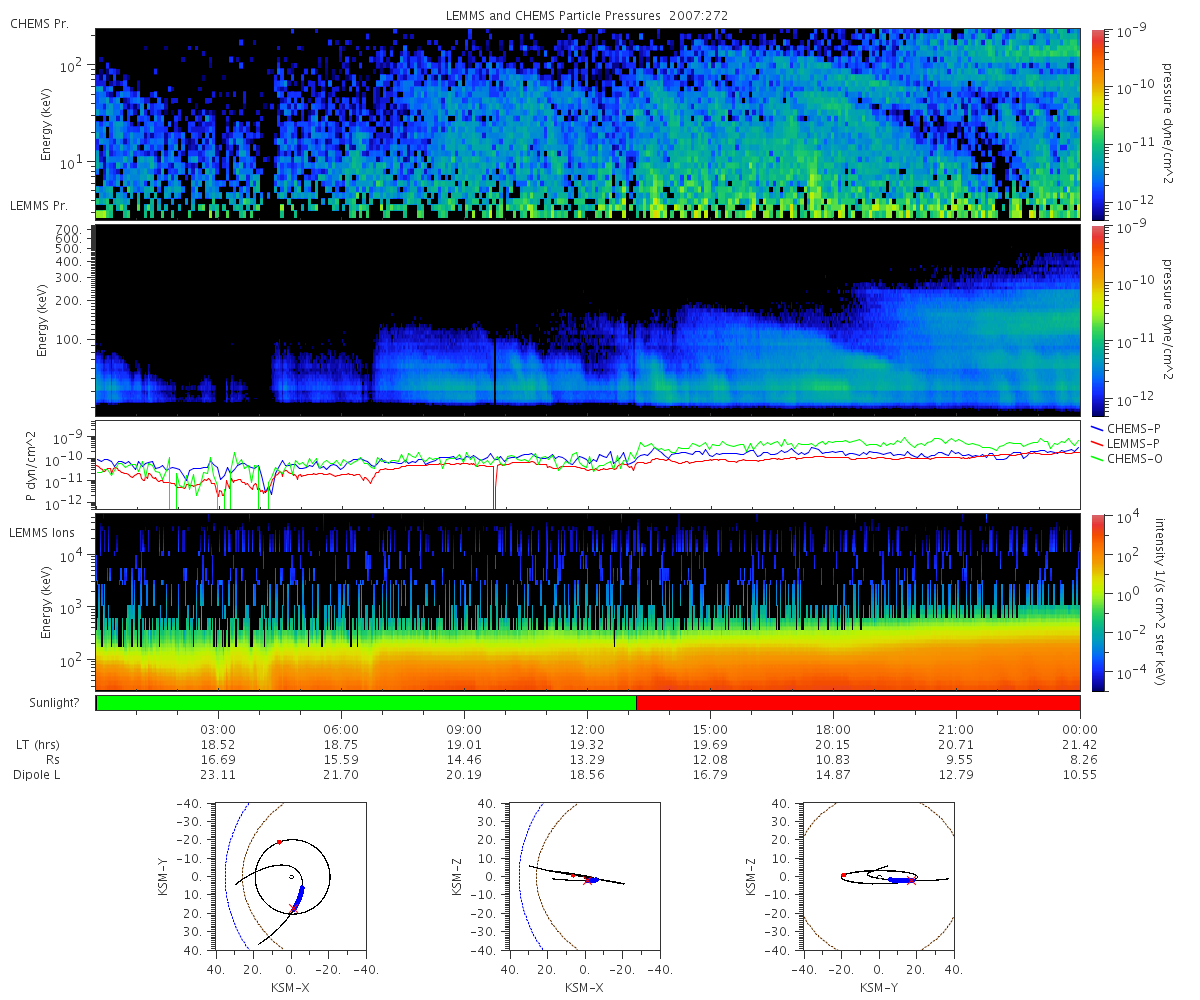Click the 09:00 time axis label
This screenshot has height=1000, width=1200.
click(x=464, y=731)
